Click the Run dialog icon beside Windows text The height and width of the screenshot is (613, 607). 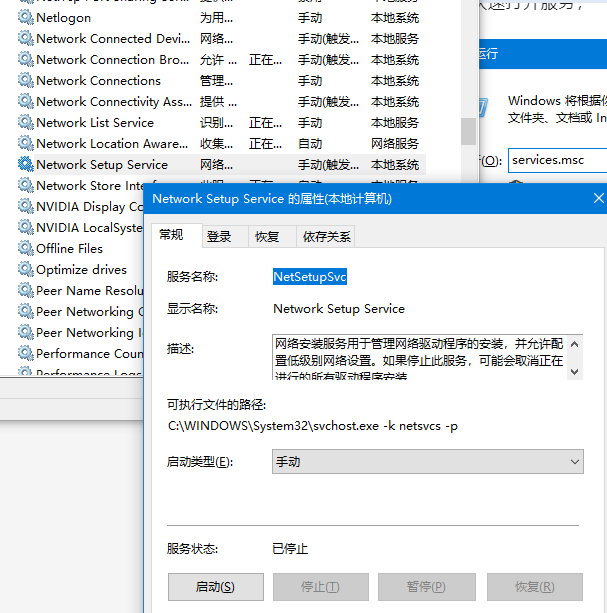[x=483, y=108]
